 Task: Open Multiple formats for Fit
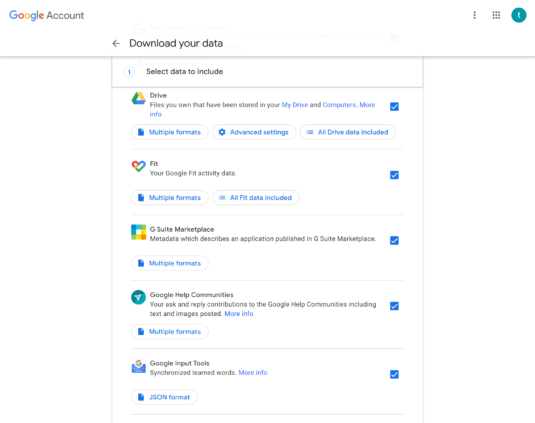170,198
